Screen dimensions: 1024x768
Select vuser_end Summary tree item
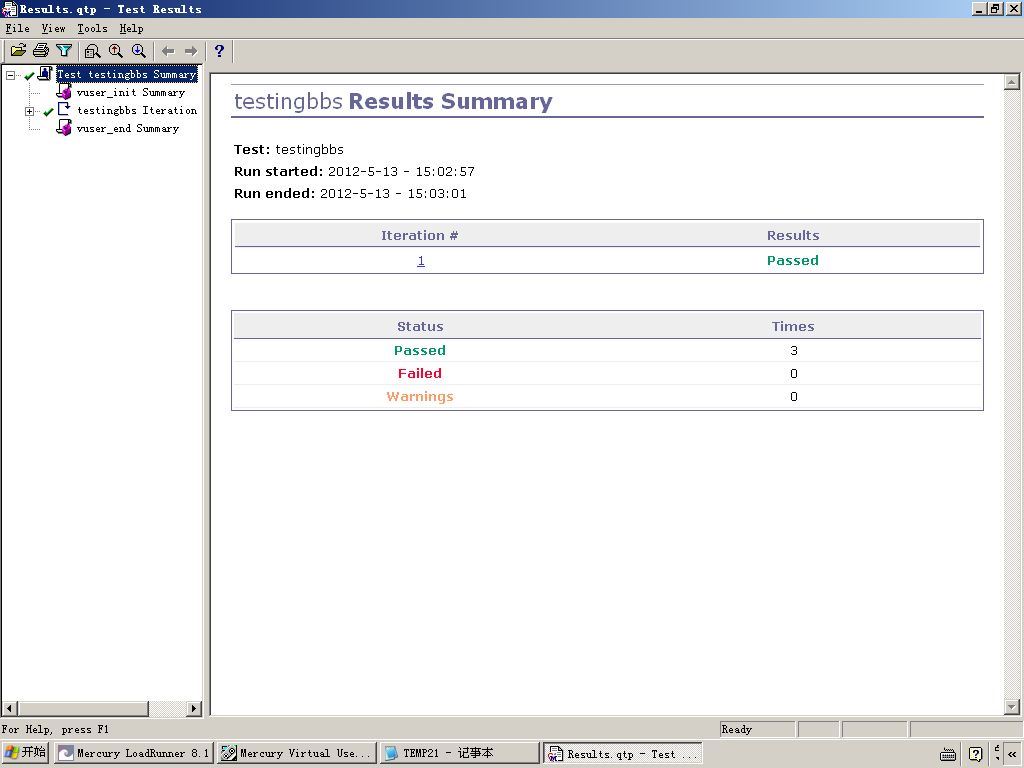128,129
